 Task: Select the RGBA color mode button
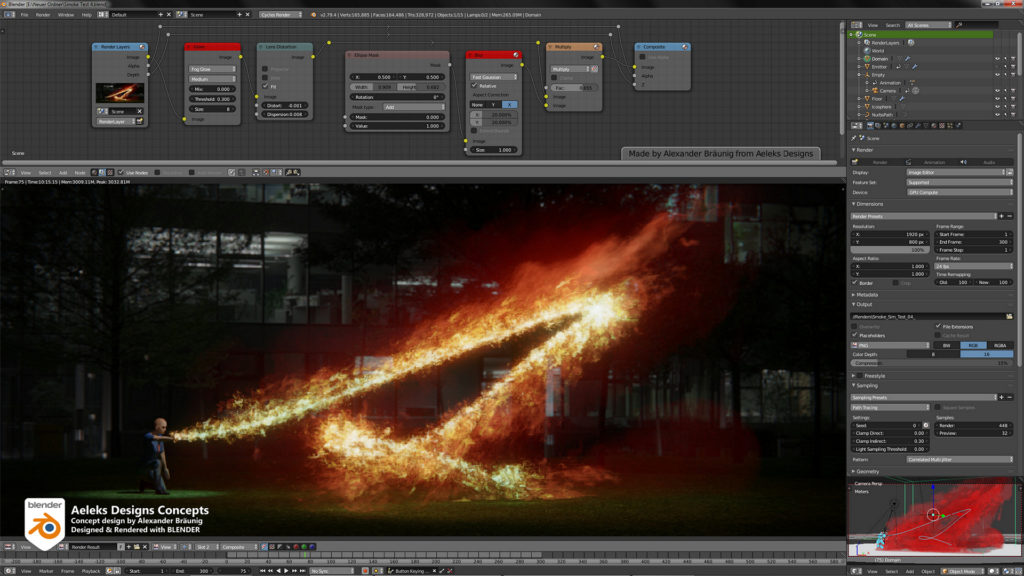(1000, 345)
